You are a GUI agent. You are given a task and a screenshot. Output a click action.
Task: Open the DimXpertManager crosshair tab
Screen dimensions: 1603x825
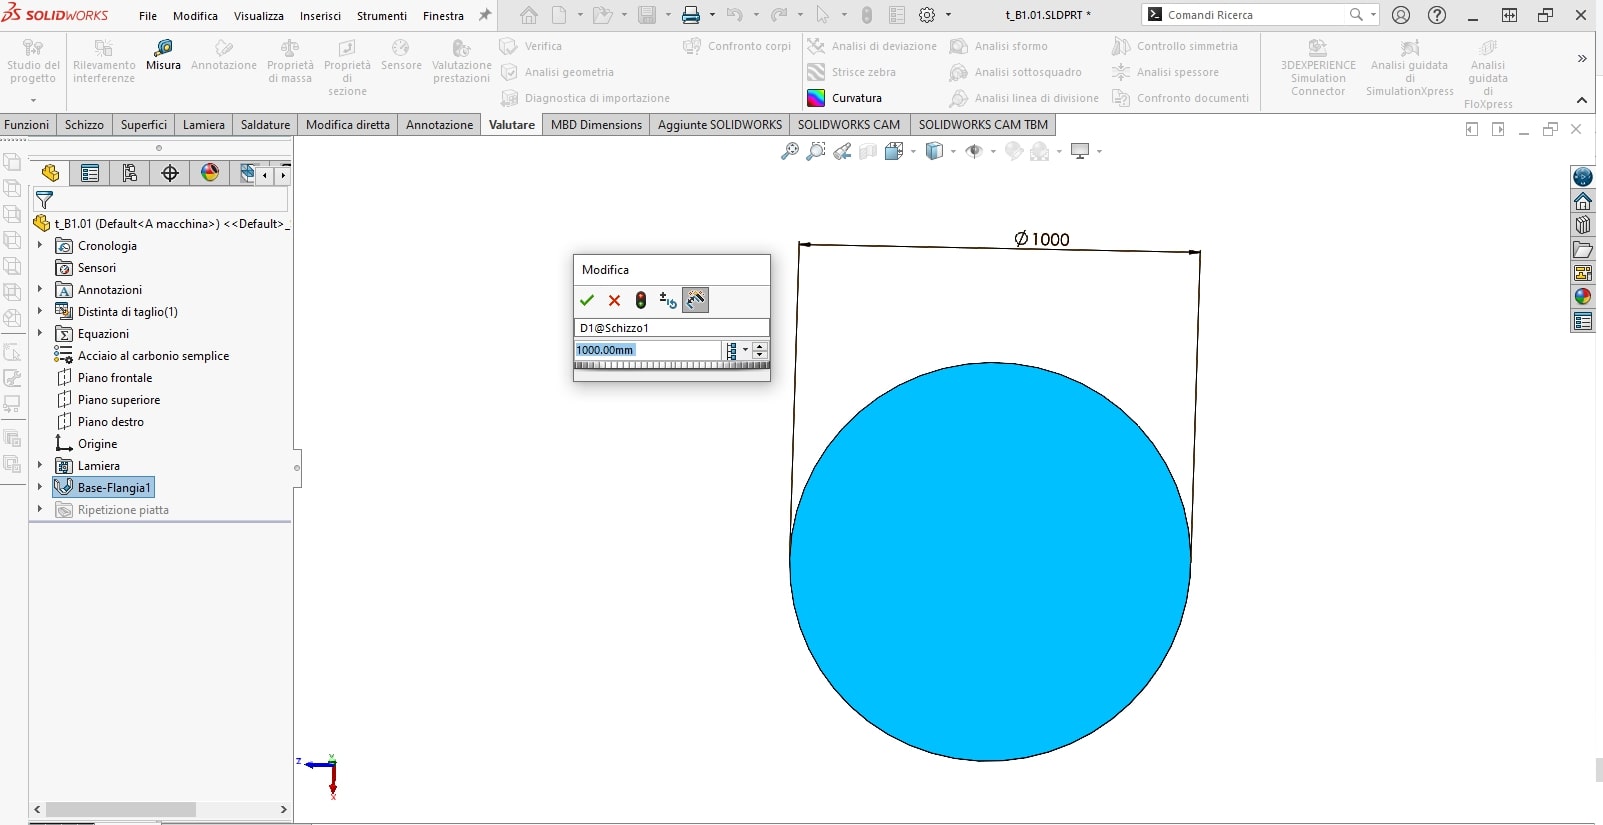point(170,173)
